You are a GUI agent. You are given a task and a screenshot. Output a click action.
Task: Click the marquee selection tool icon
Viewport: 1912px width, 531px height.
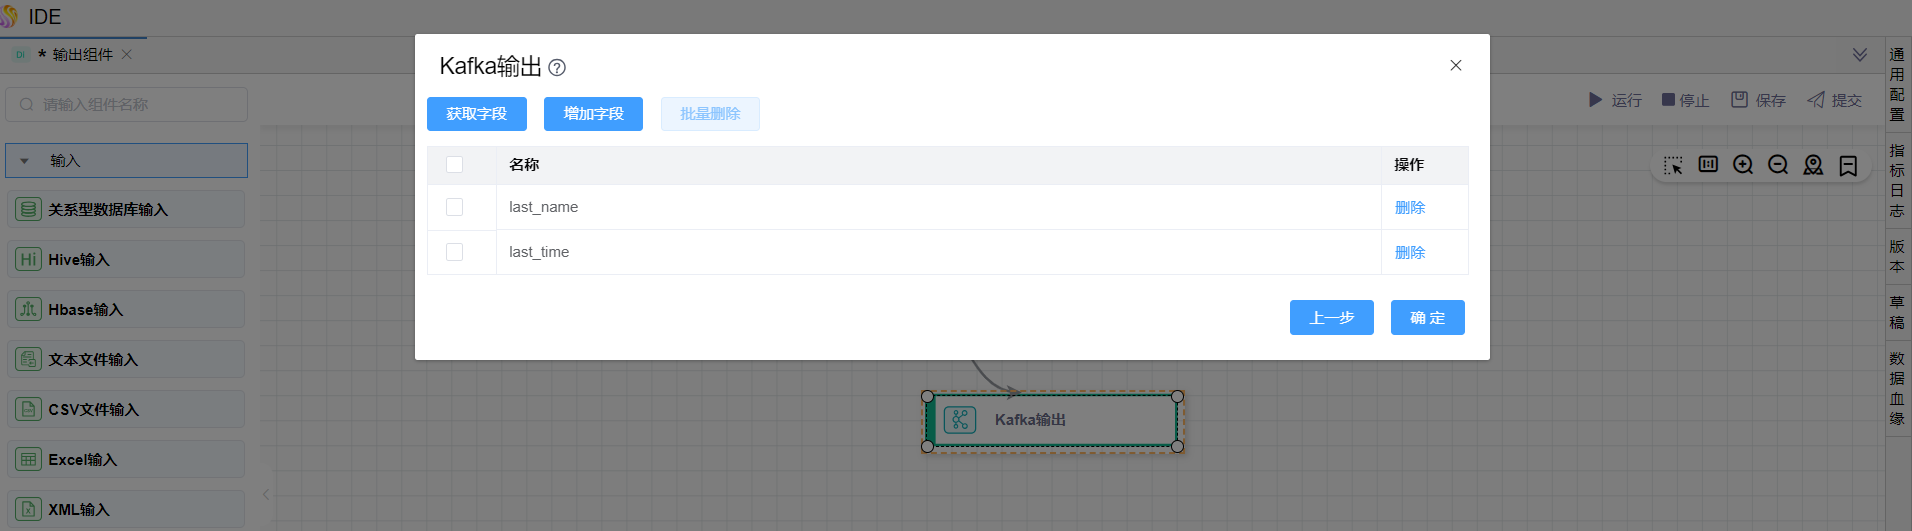[x=1673, y=165]
